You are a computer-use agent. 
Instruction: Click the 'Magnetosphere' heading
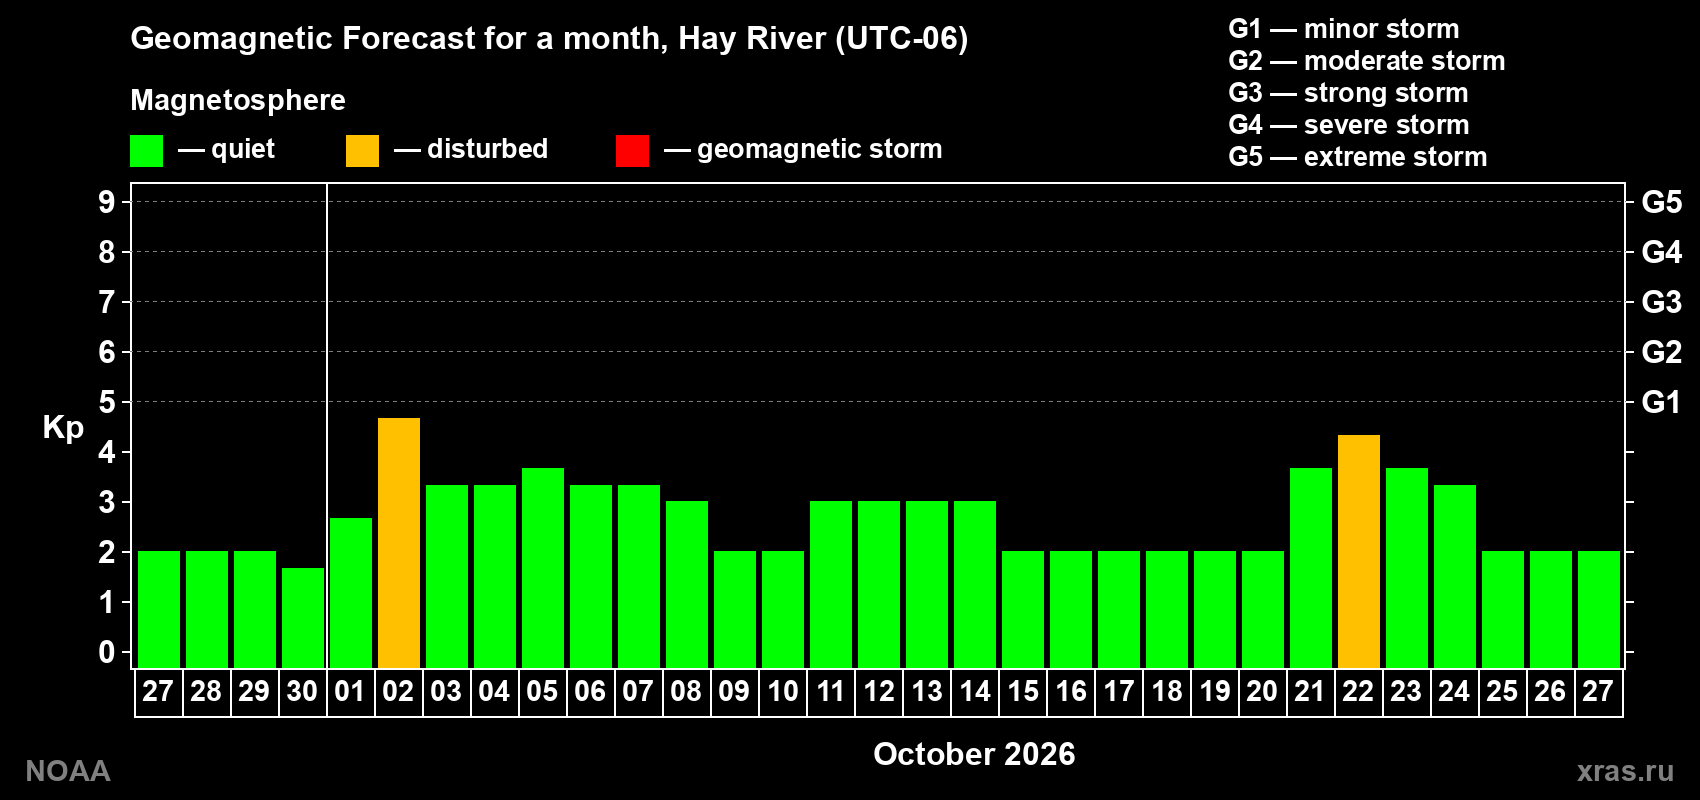(x=238, y=101)
